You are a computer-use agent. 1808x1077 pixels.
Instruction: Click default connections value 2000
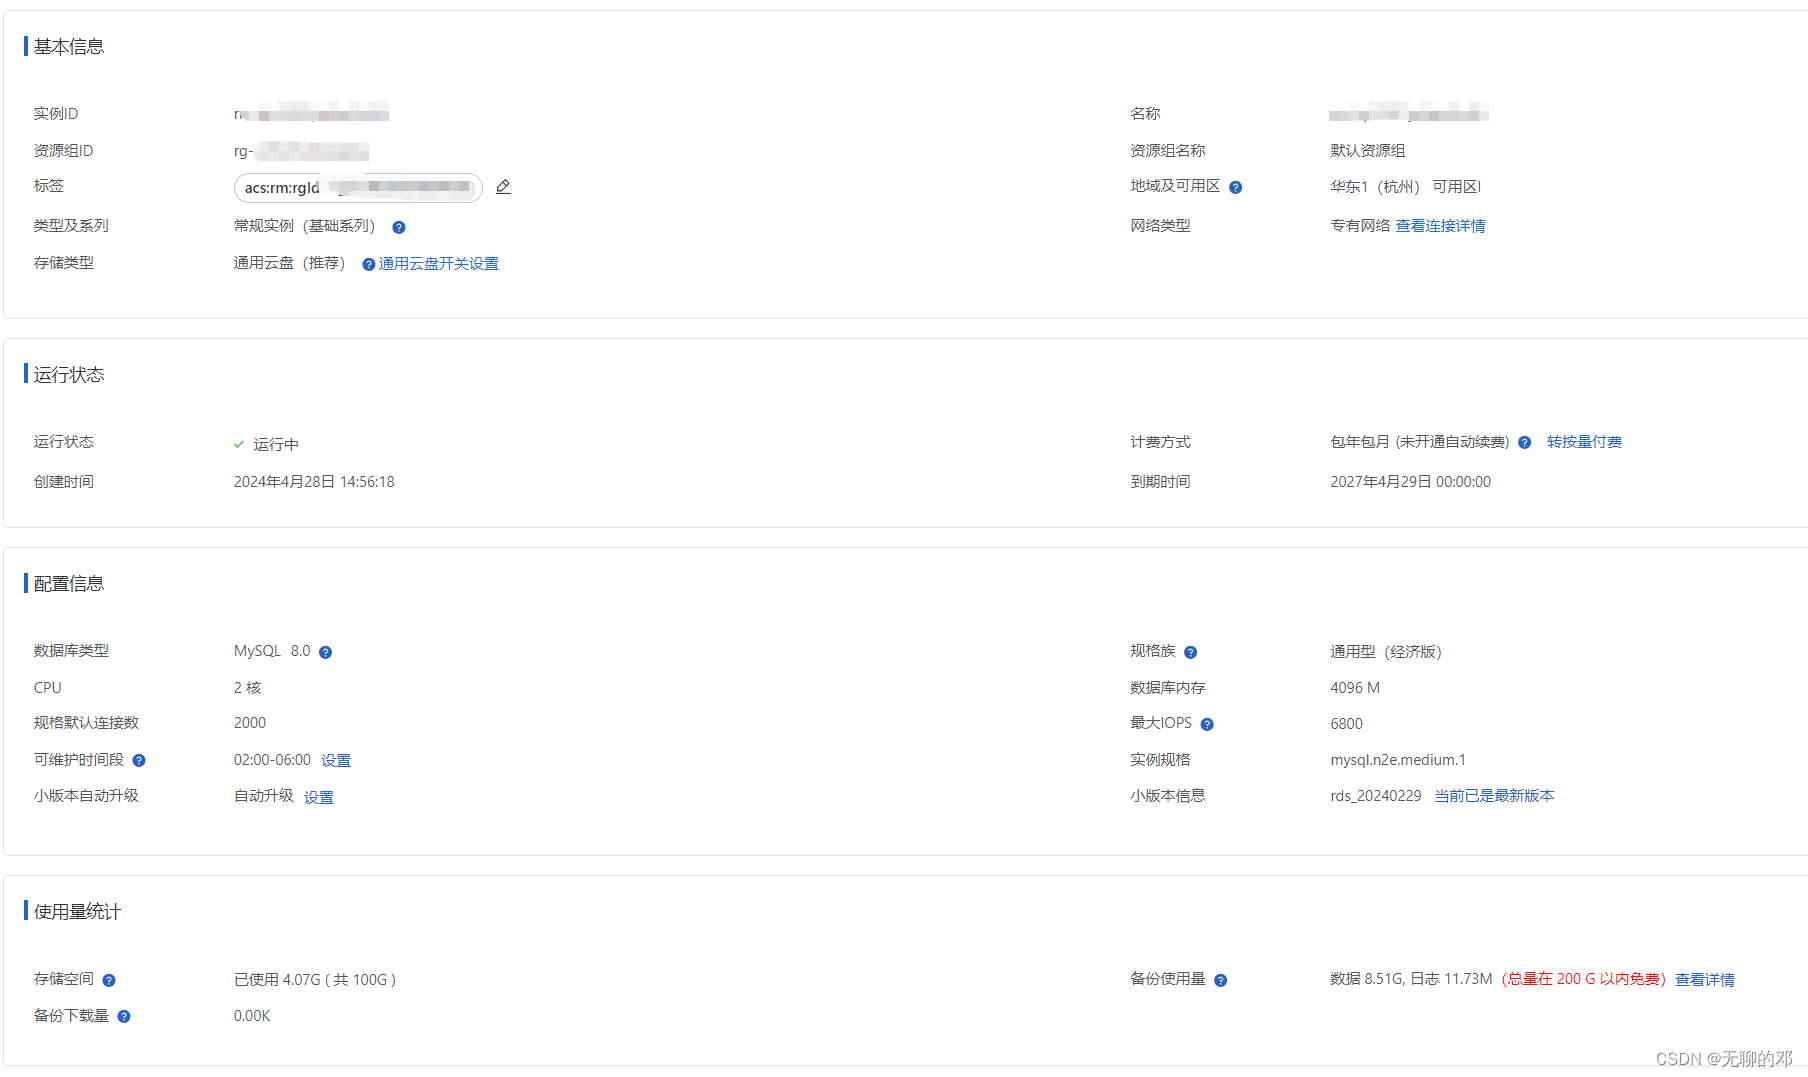[x=250, y=723]
